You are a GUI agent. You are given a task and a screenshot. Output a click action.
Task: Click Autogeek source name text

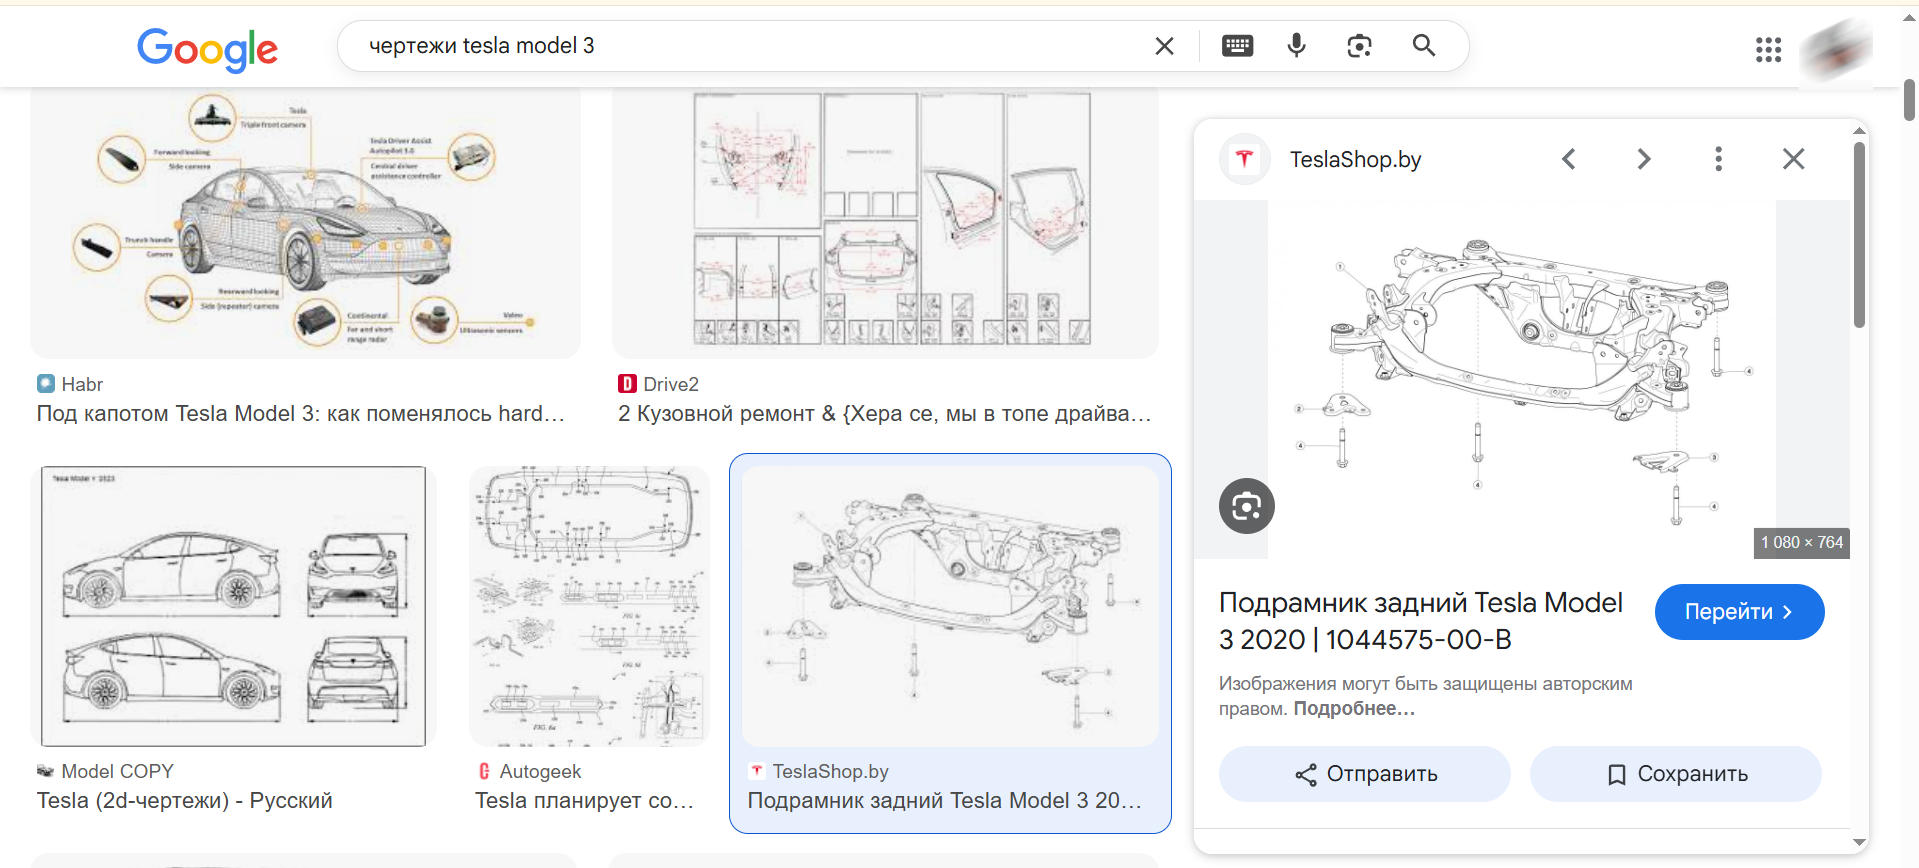(x=540, y=772)
